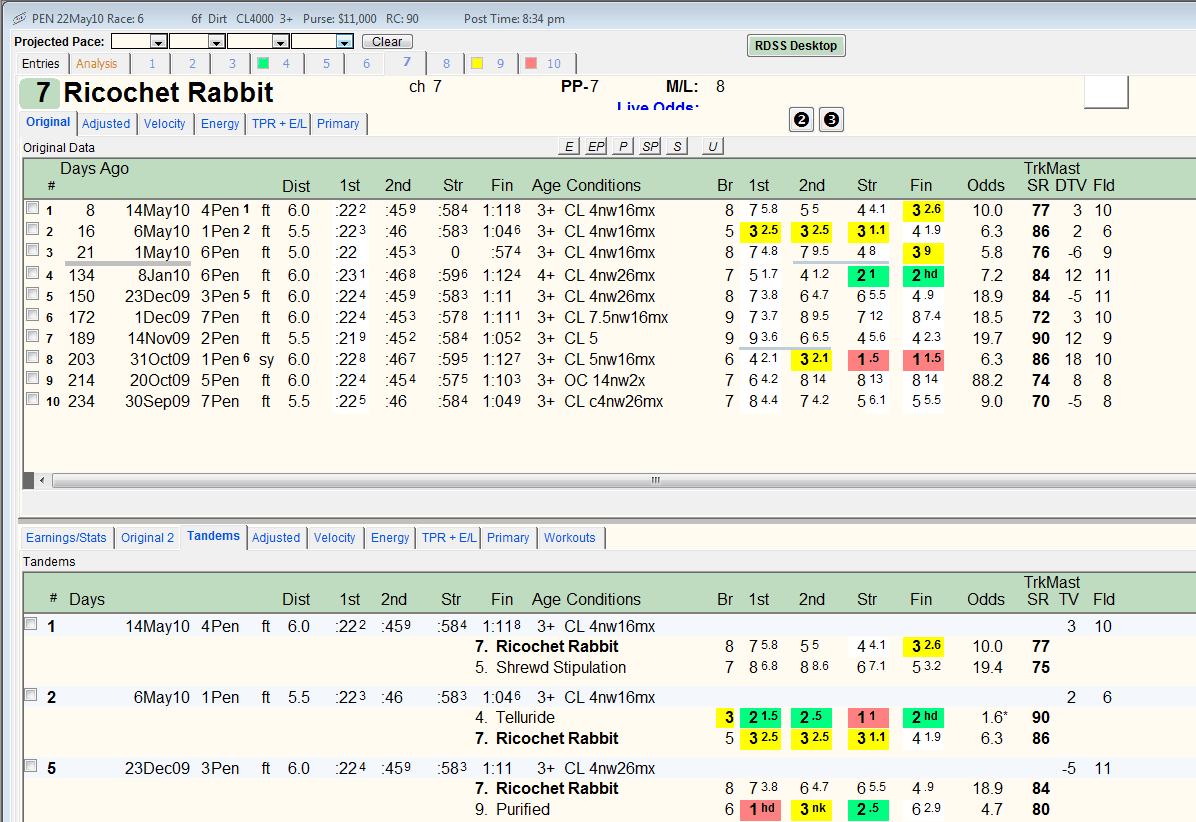Click the circled number 2 icon
This screenshot has height=822, width=1196.
pos(801,120)
